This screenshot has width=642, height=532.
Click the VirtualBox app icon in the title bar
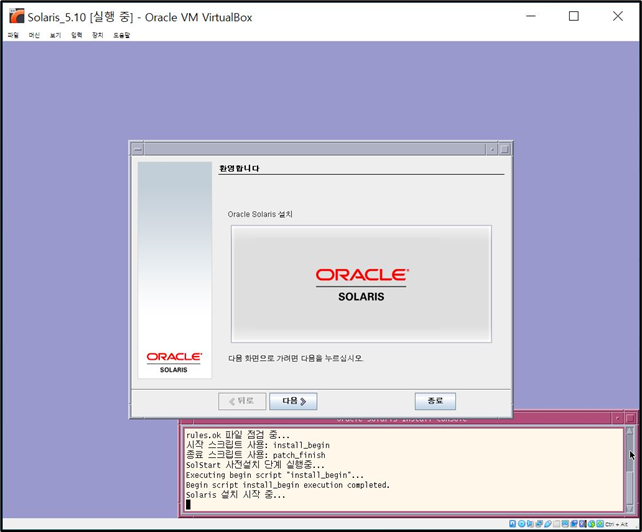click(x=17, y=16)
